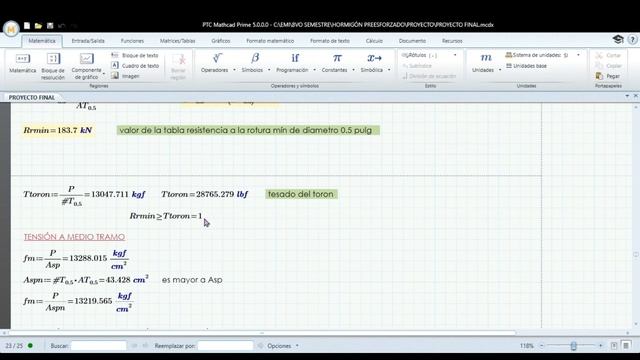Insert a Cuadro de texto
This screenshot has width=640, height=360.
[x=135, y=65]
